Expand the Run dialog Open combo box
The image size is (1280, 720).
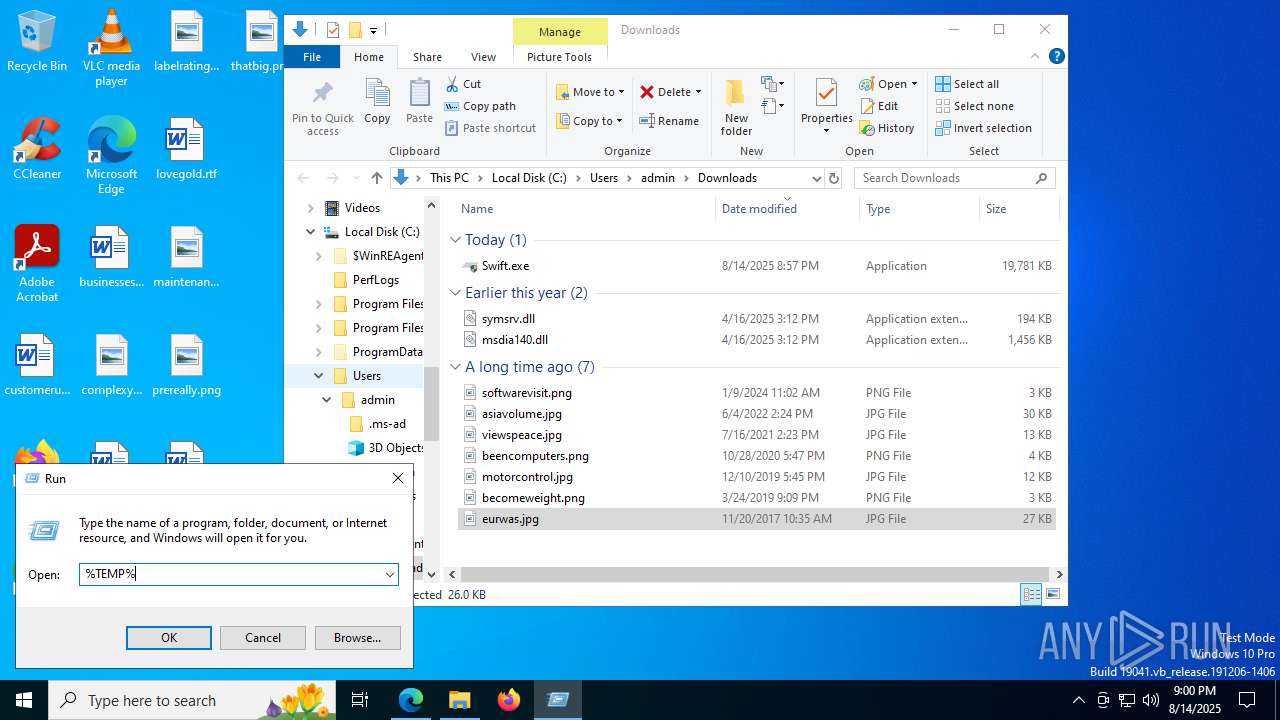click(389, 574)
